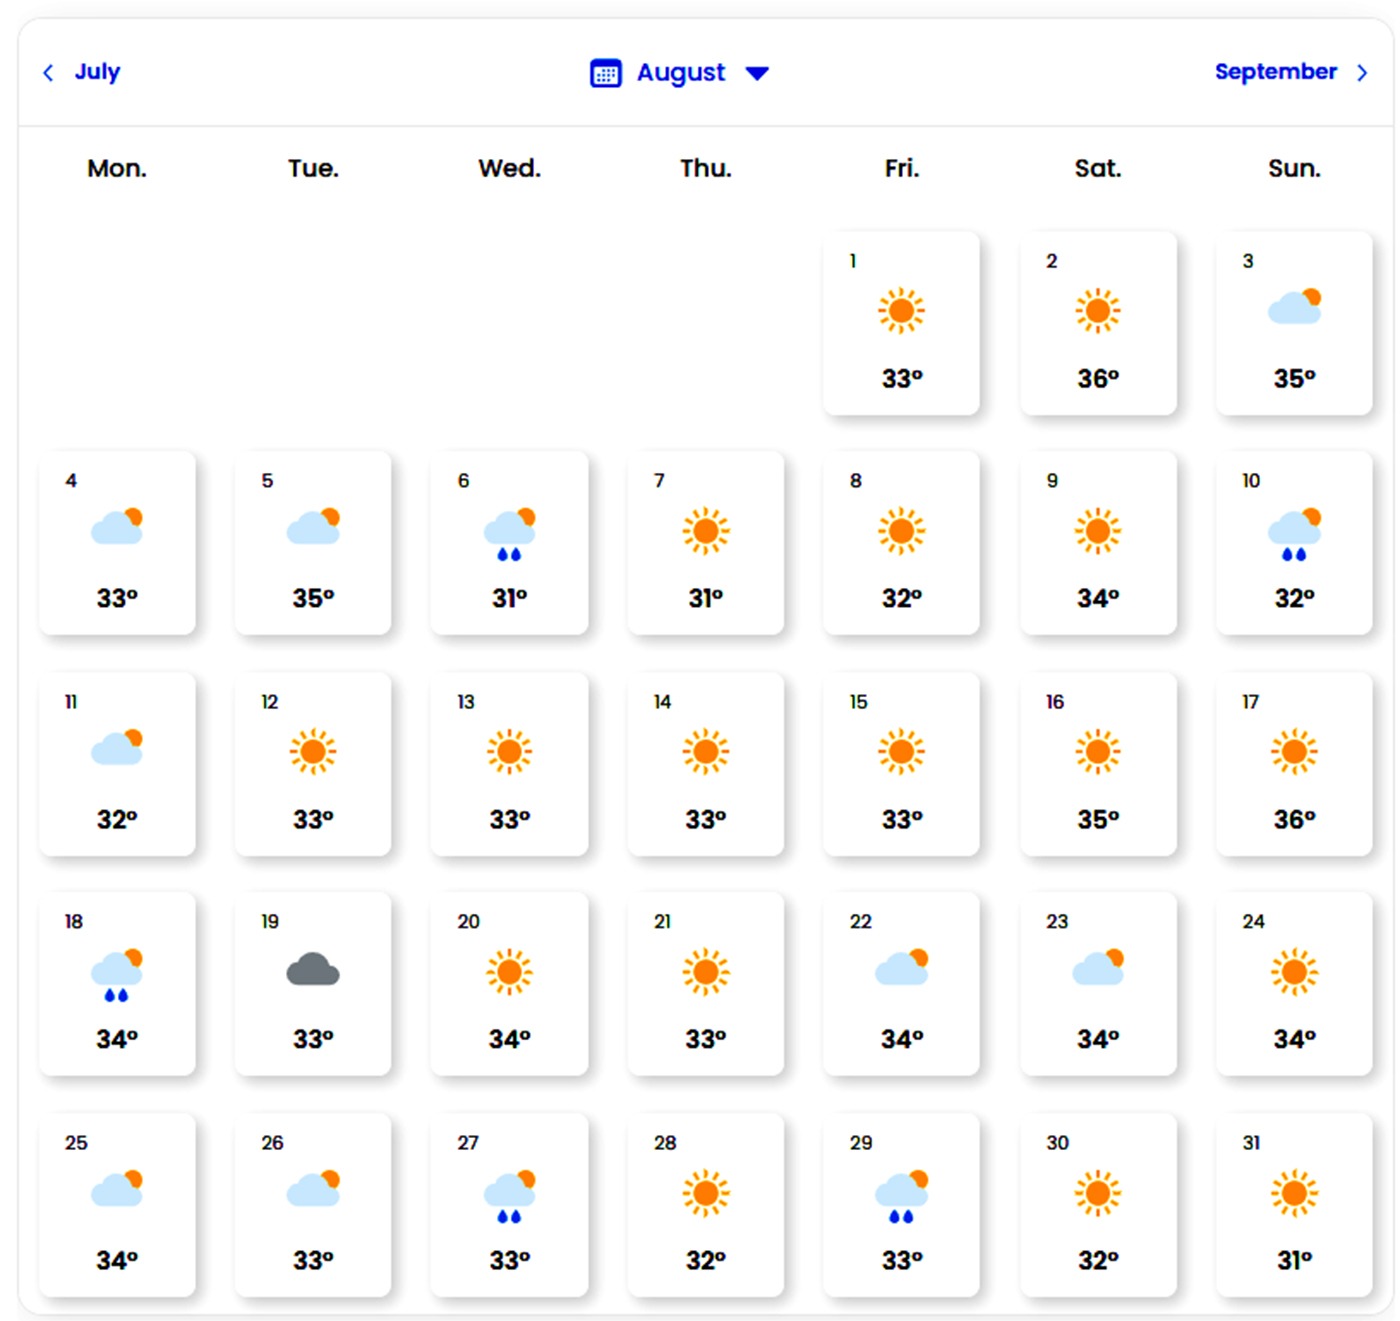Click the Mon. column header
The width and height of the screenshot is (1400, 1321).
[x=117, y=168]
